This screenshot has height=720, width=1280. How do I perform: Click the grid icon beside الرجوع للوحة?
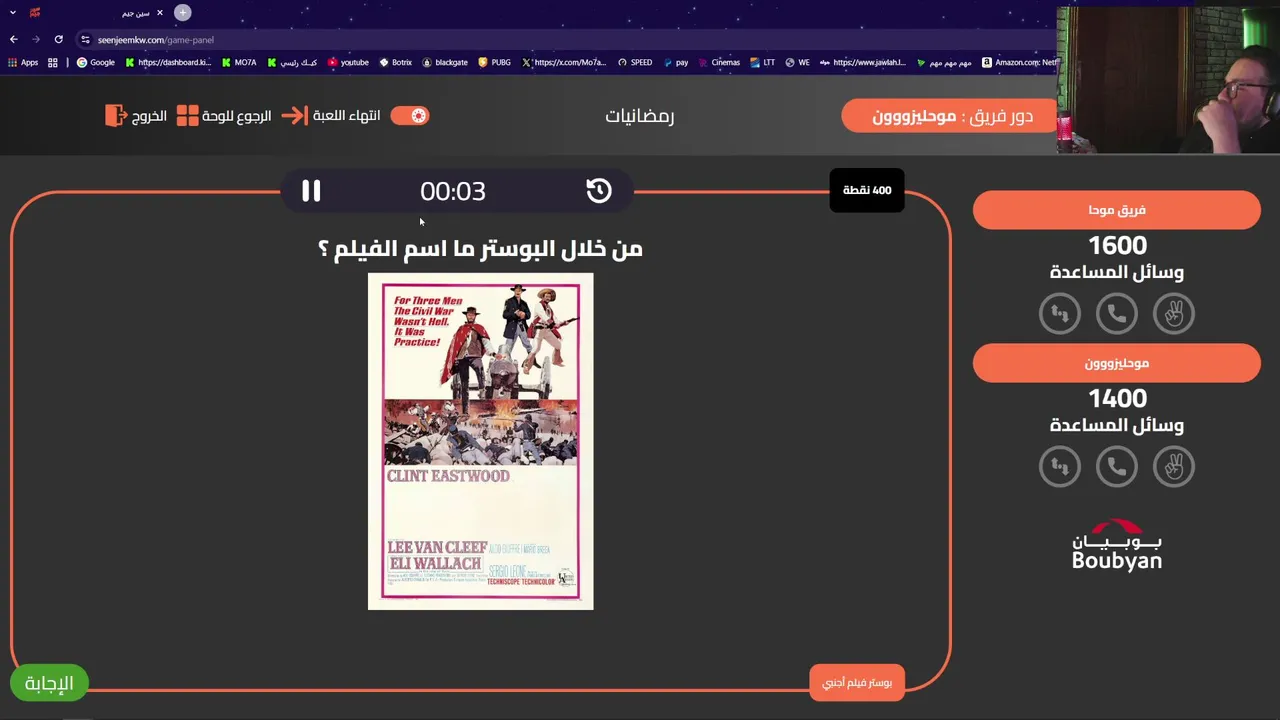pos(187,116)
